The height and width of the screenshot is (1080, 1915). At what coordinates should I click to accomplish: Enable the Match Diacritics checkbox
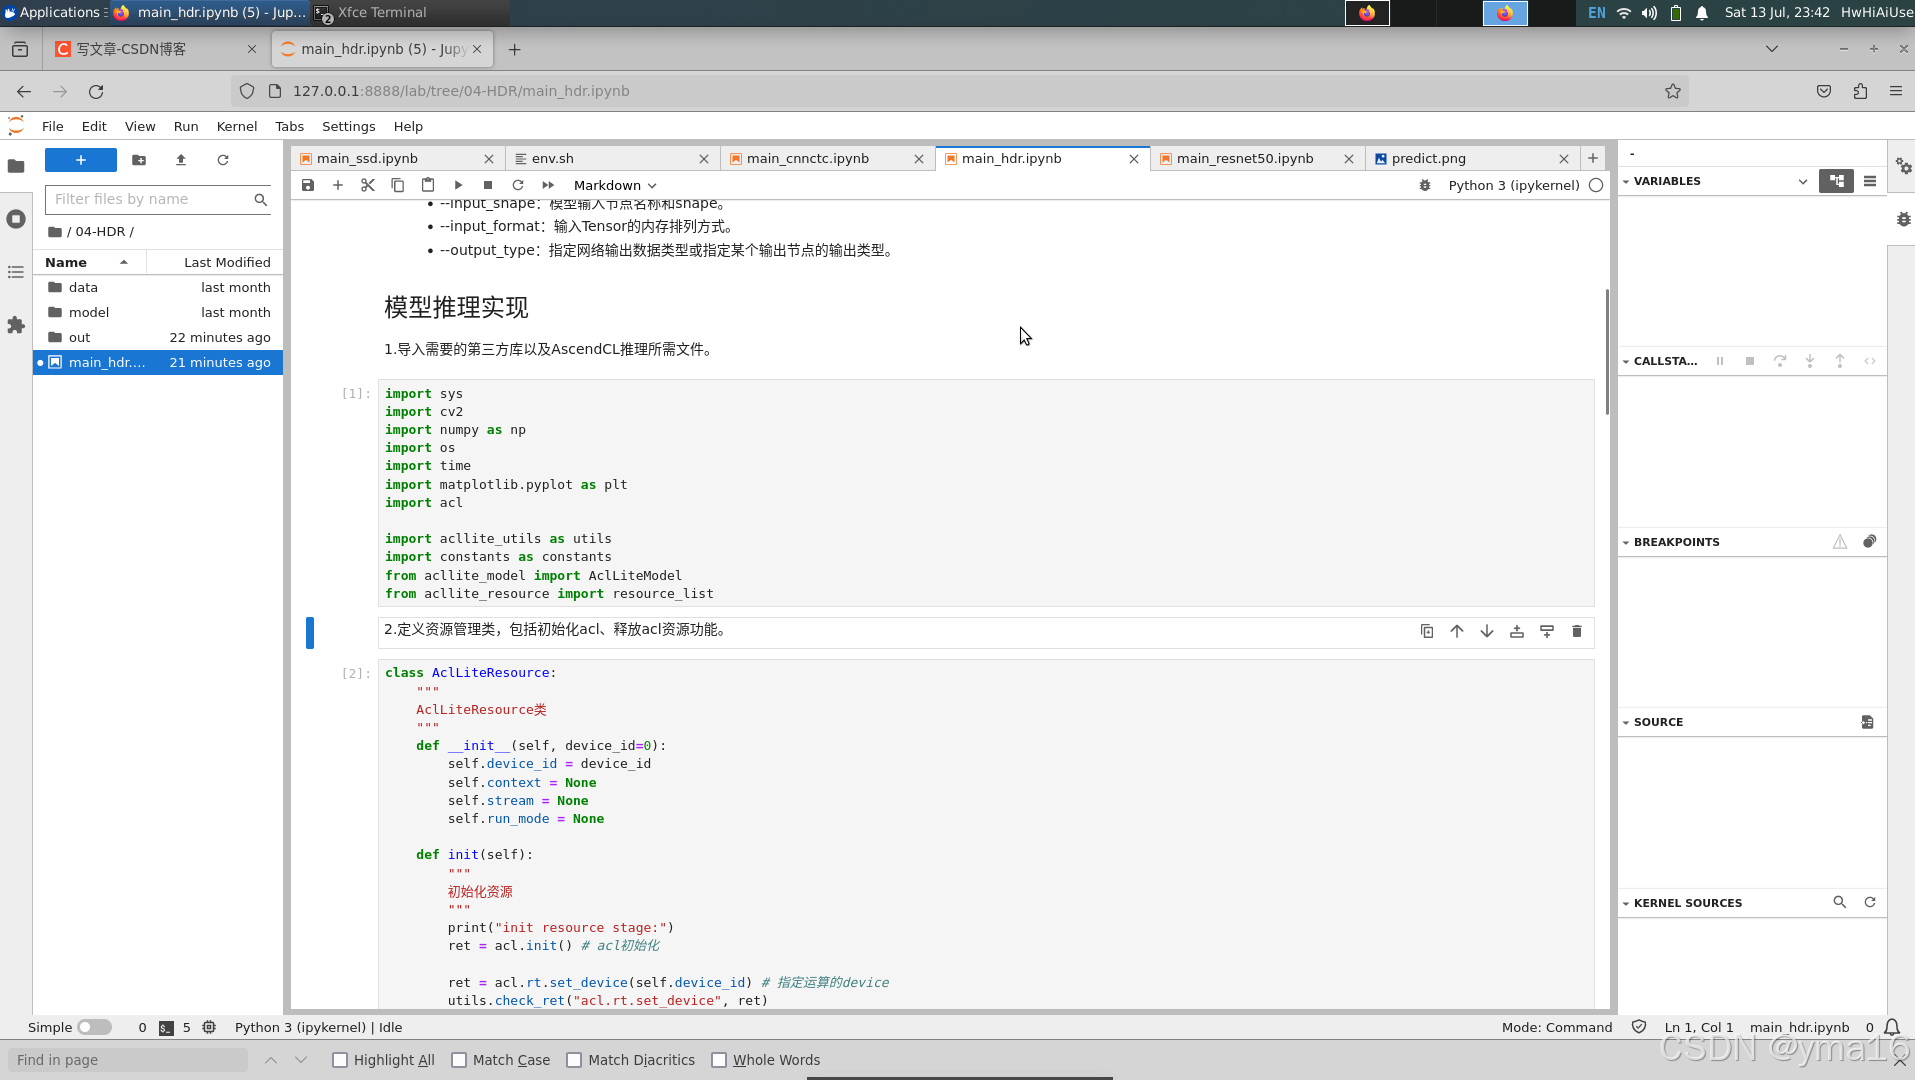(x=574, y=1060)
